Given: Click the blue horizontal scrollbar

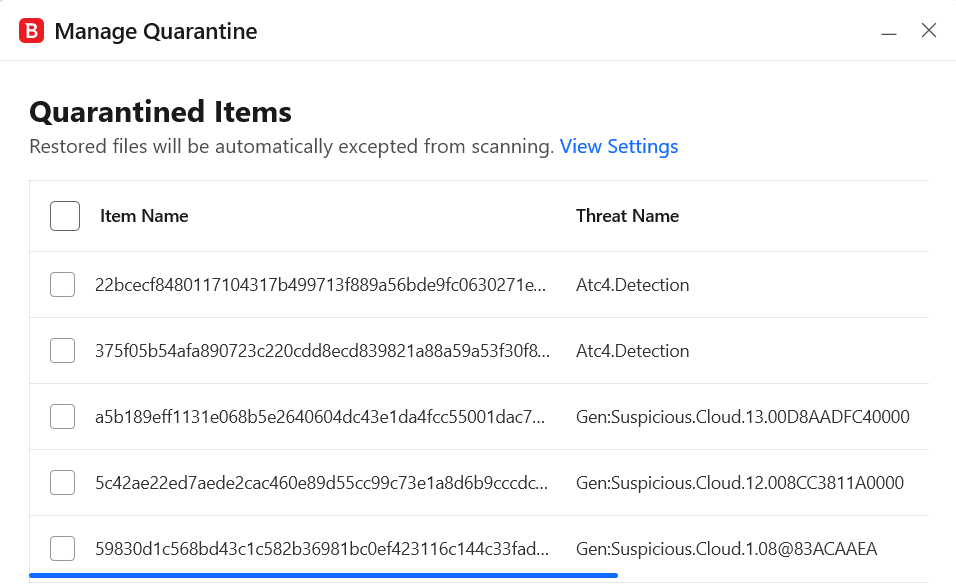Looking at the screenshot, I should pyautogui.click(x=323, y=575).
